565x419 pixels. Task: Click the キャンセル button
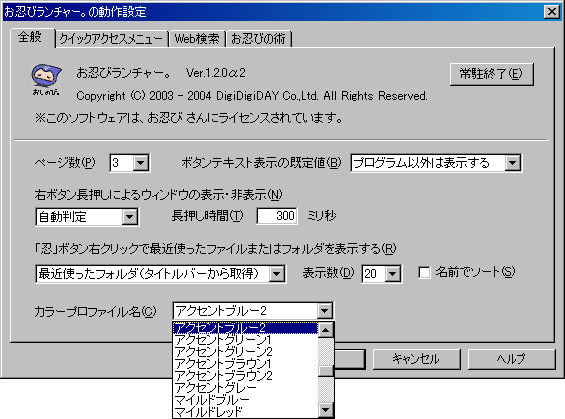[416, 359]
